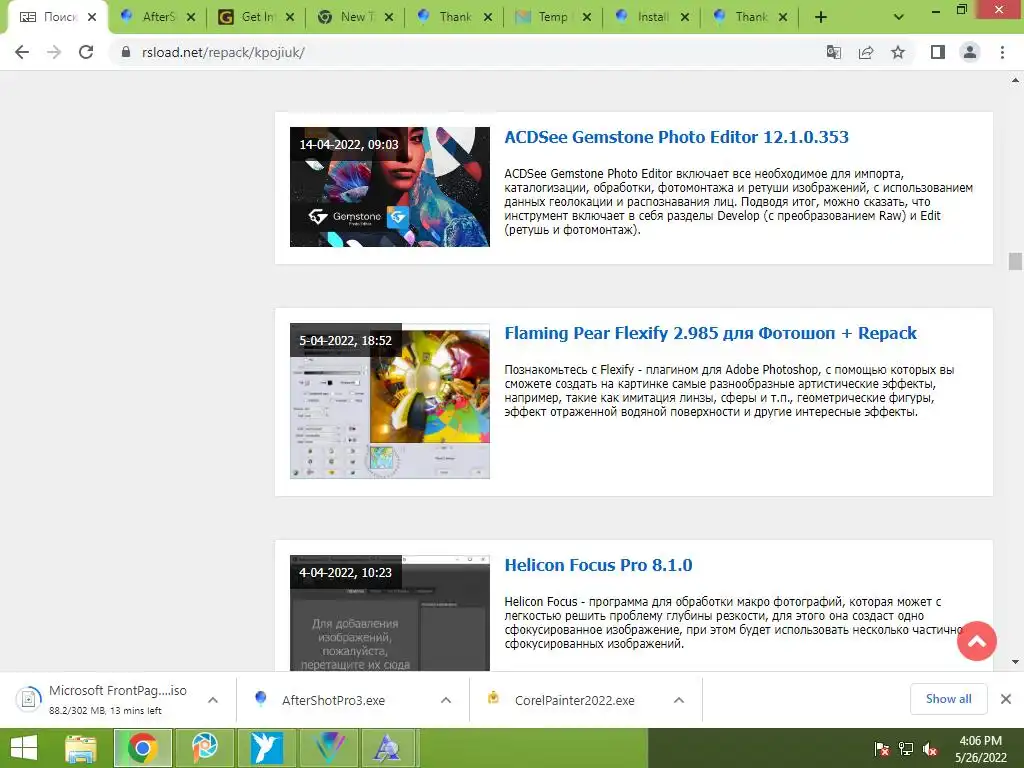The width and height of the screenshot is (1024, 768).
Task: Open the ACDSee Gemstone thumbnail image
Action: coord(390,187)
